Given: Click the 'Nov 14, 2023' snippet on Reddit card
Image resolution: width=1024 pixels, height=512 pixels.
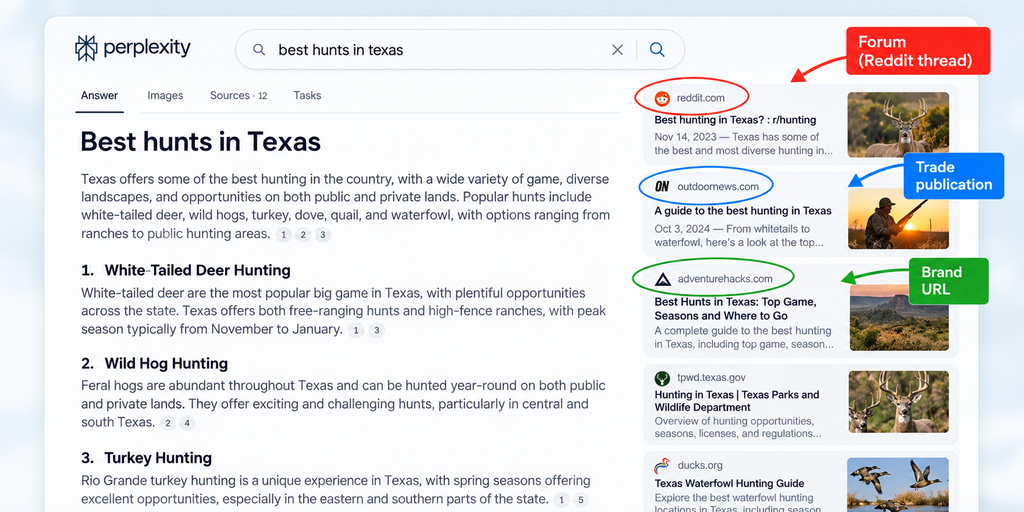Looking at the screenshot, I should (744, 144).
